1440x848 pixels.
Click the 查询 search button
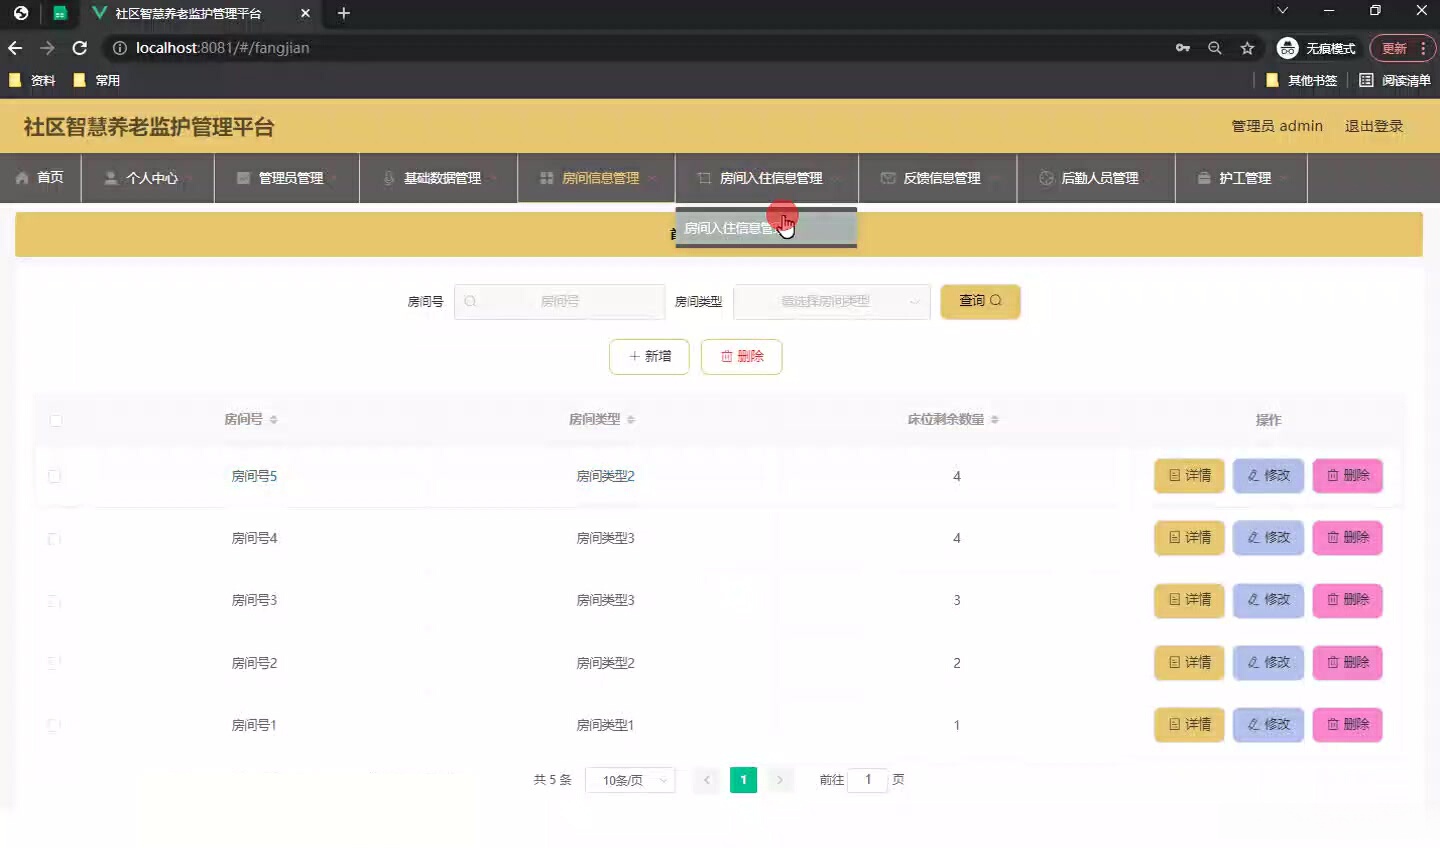980,301
